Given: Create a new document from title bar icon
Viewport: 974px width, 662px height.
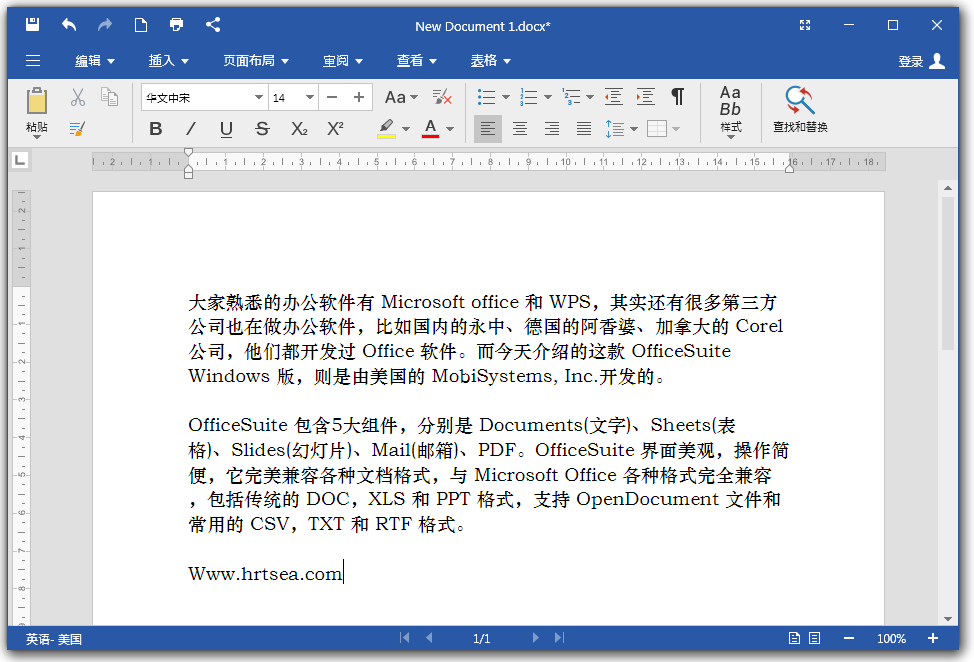Looking at the screenshot, I should click(x=141, y=25).
